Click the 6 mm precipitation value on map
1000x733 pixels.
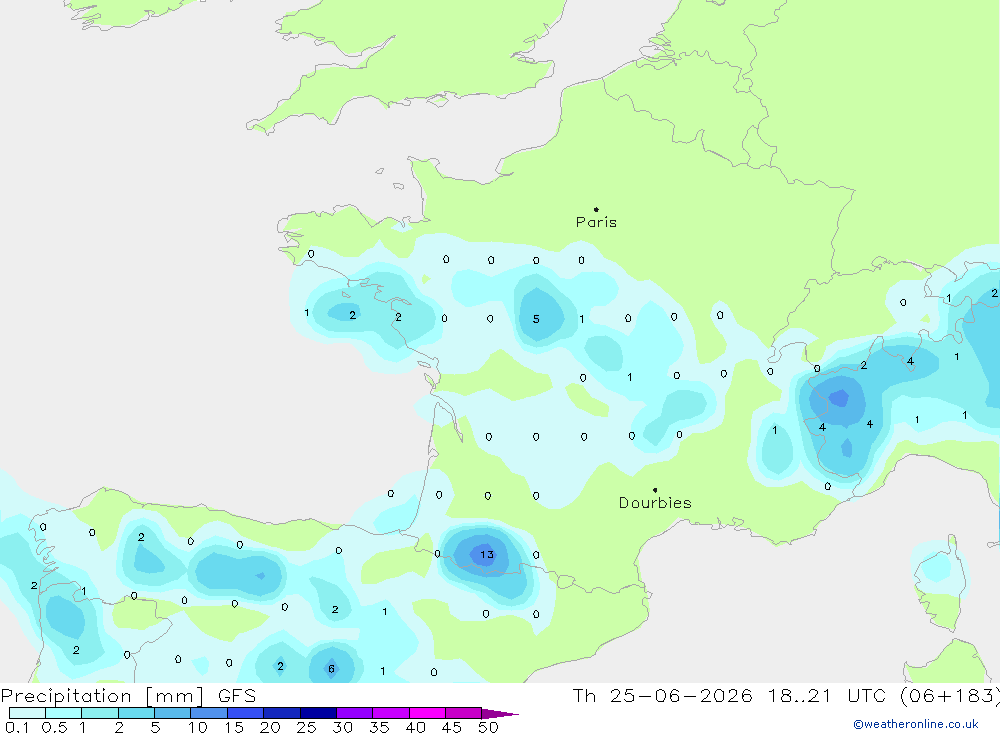point(331,669)
